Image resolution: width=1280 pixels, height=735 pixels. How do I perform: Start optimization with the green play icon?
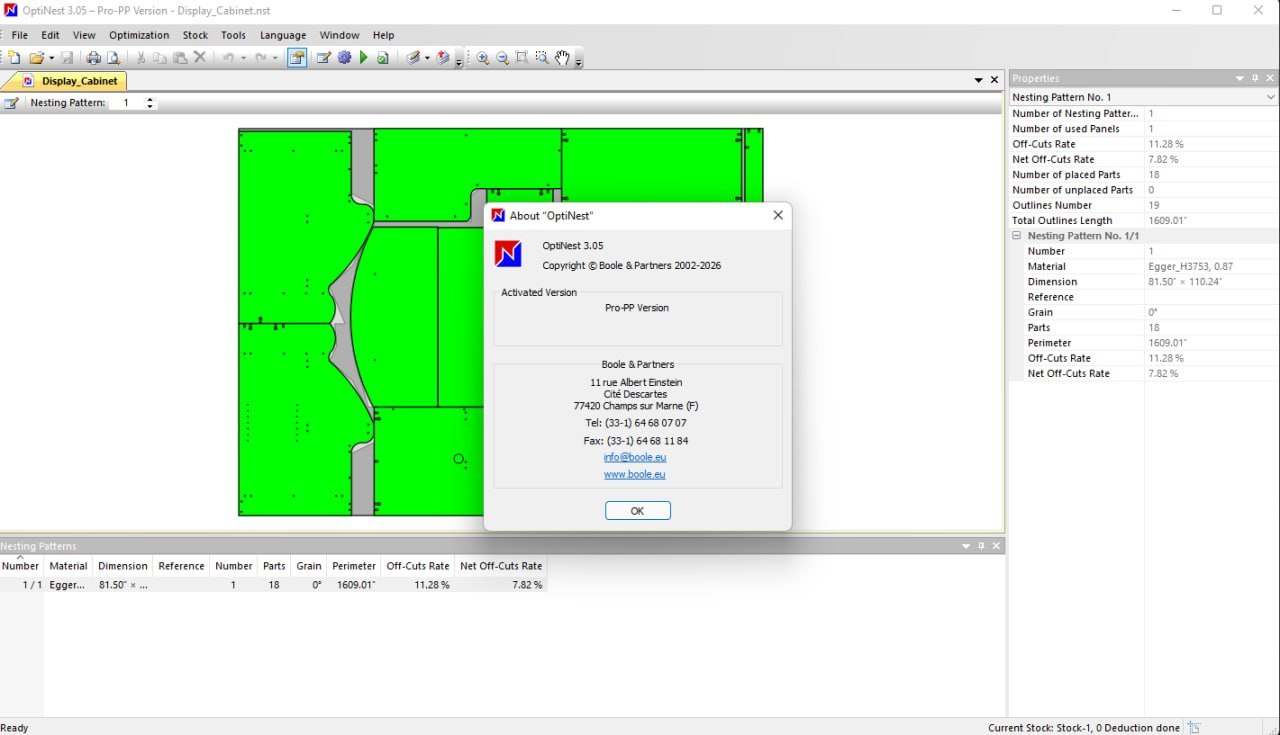[364, 58]
